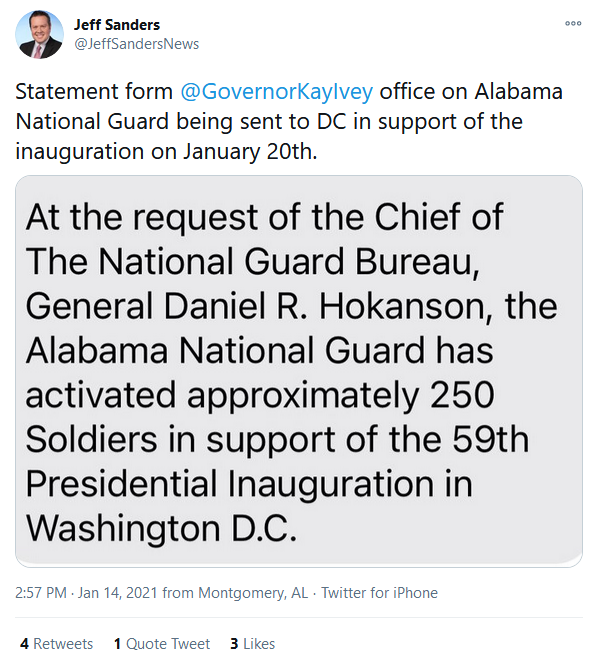
Task: Click 'January 20th' in the tweet text
Action: pyautogui.click(x=250, y=151)
